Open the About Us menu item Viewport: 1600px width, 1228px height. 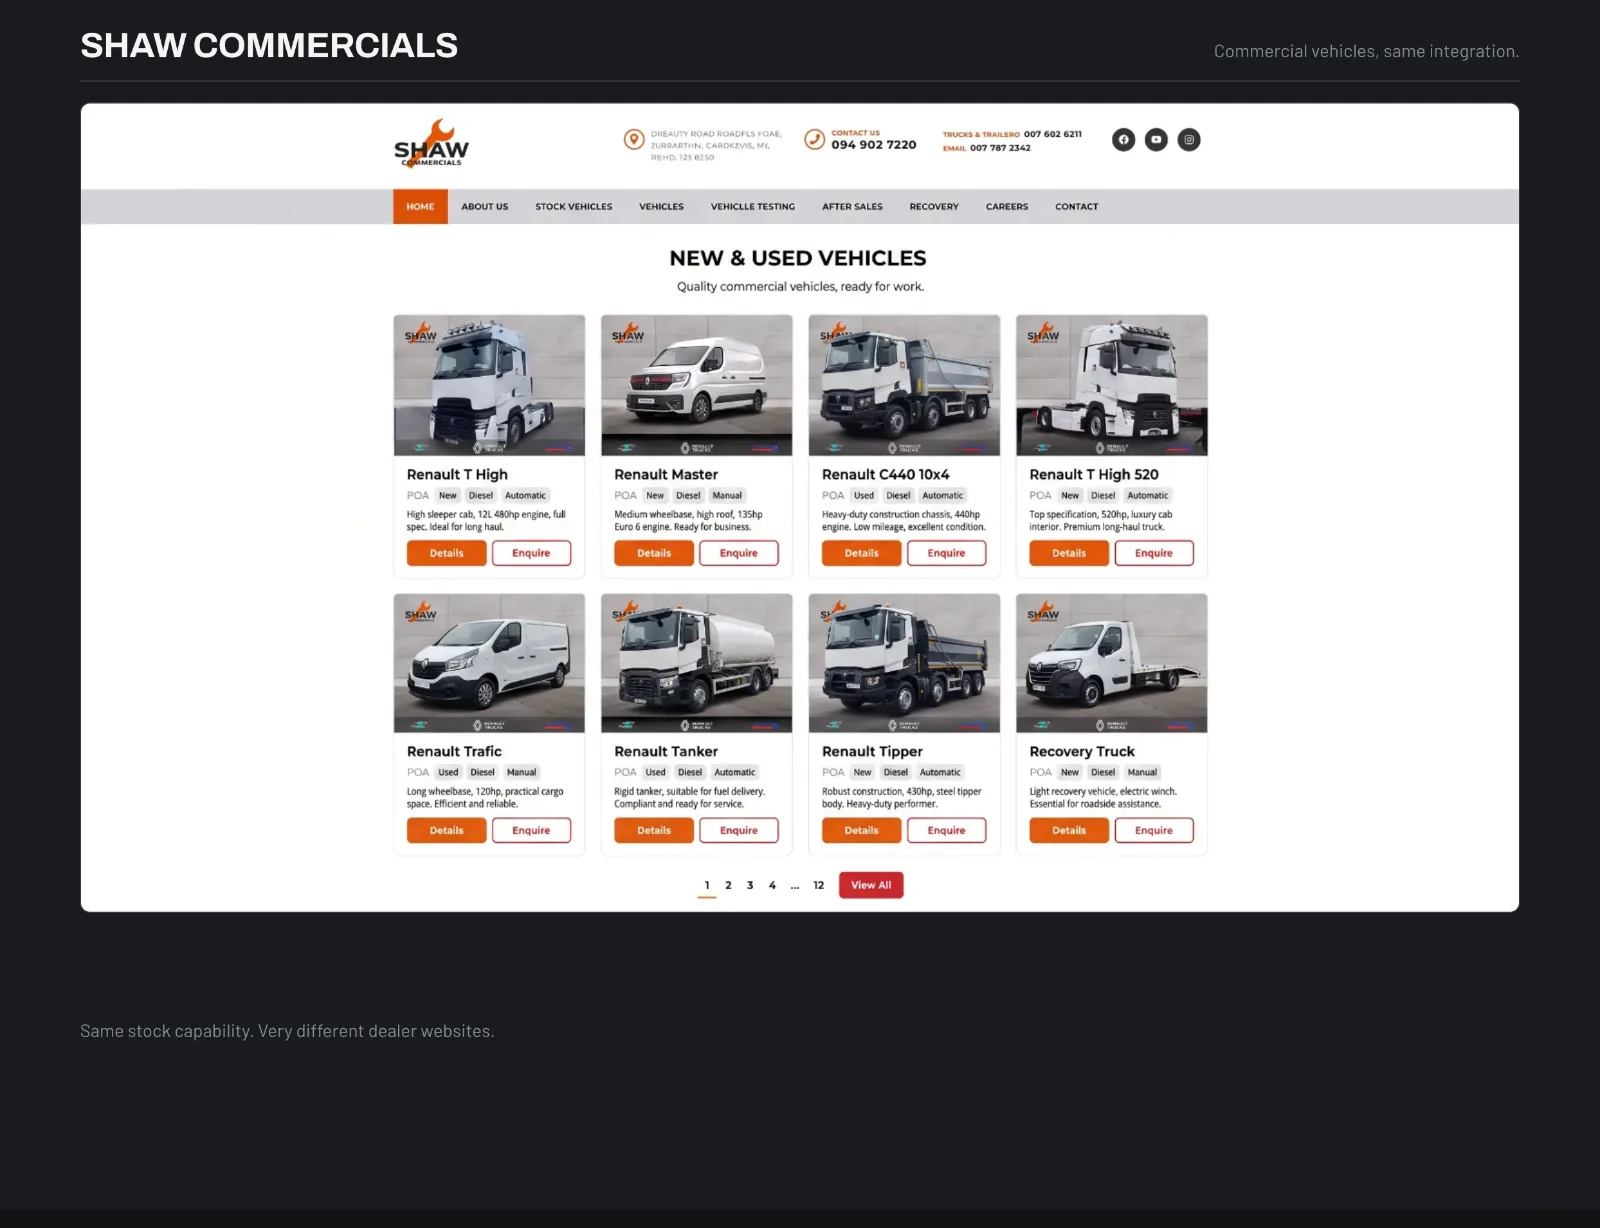point(485,207)
